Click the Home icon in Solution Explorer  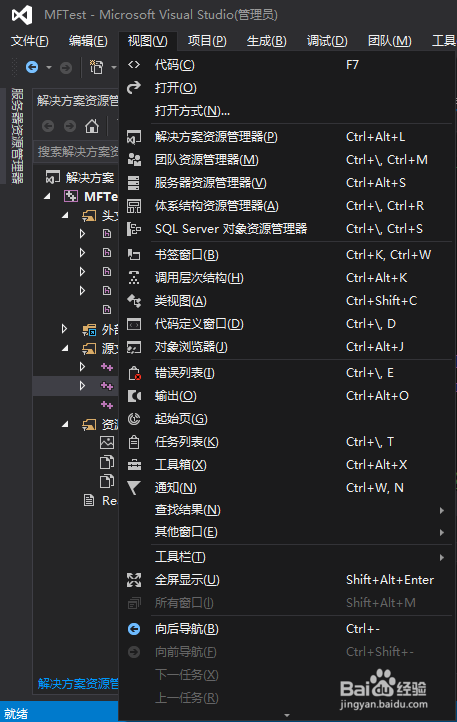[x=92, y=126]
